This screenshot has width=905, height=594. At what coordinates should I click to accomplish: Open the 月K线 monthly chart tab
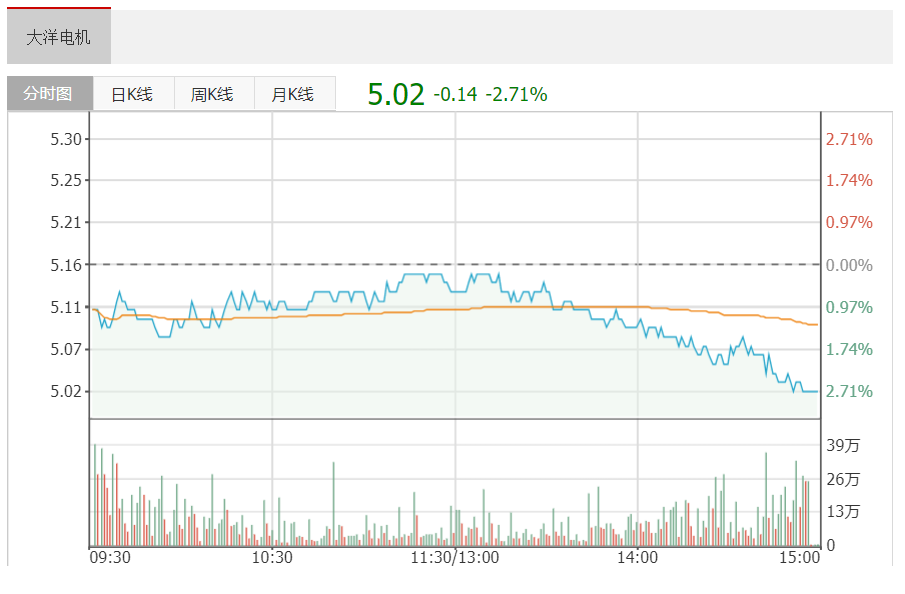pos(294,94)
